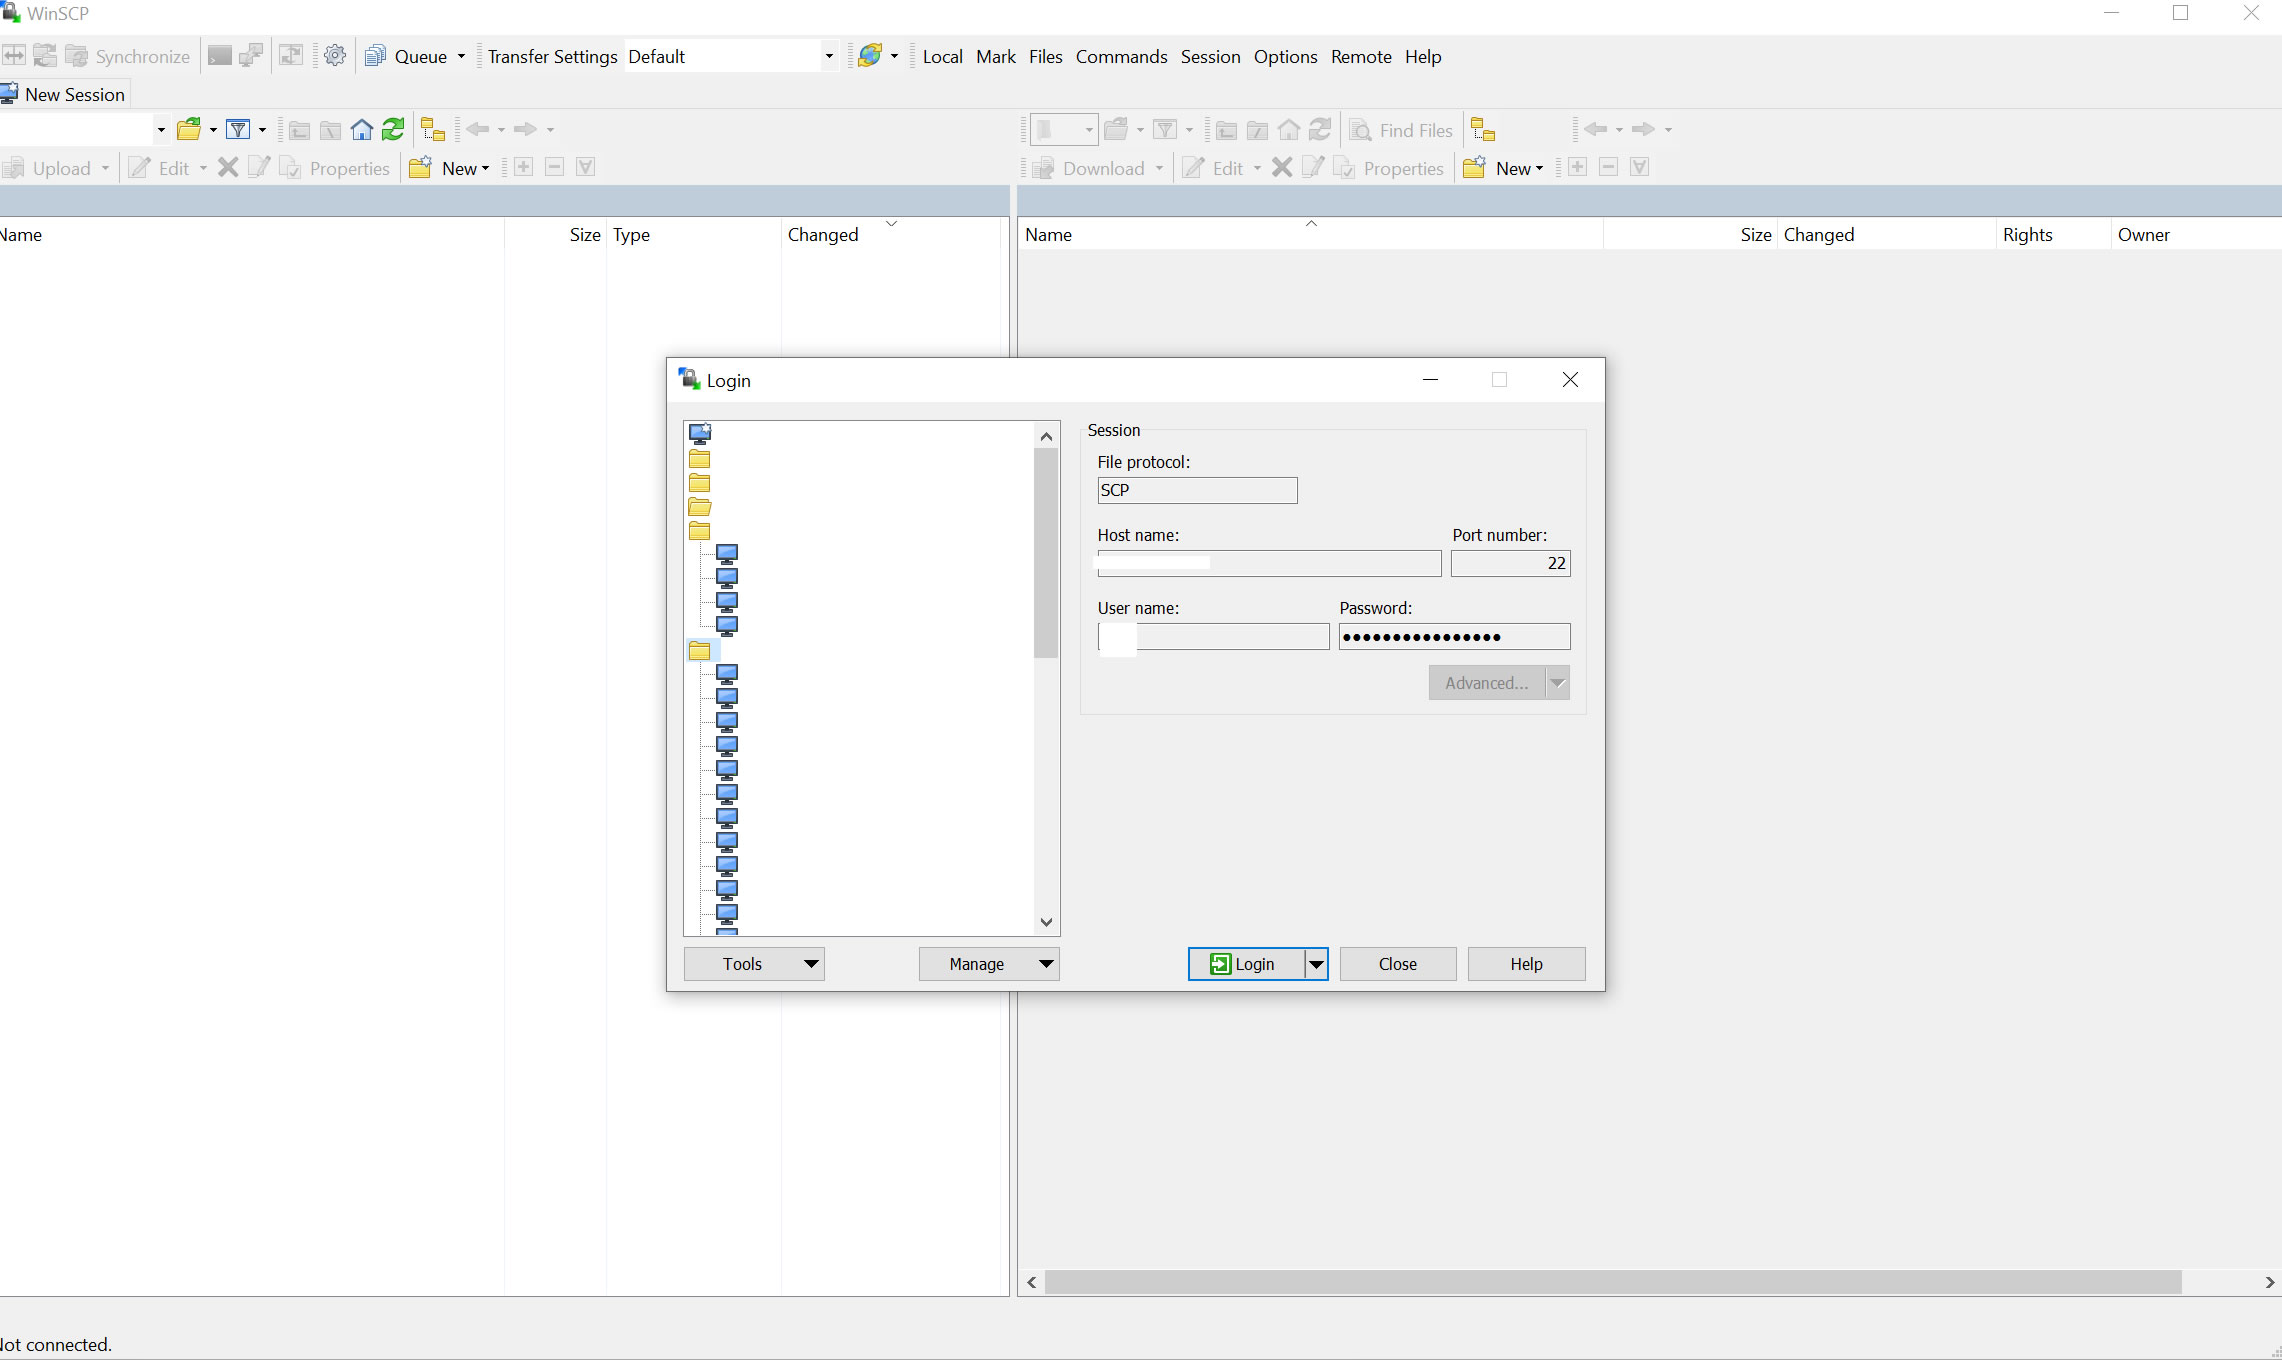This screenshot has height=1360, width=2282.
Task: Click the local panel filter icon
Action: (238, 130)
